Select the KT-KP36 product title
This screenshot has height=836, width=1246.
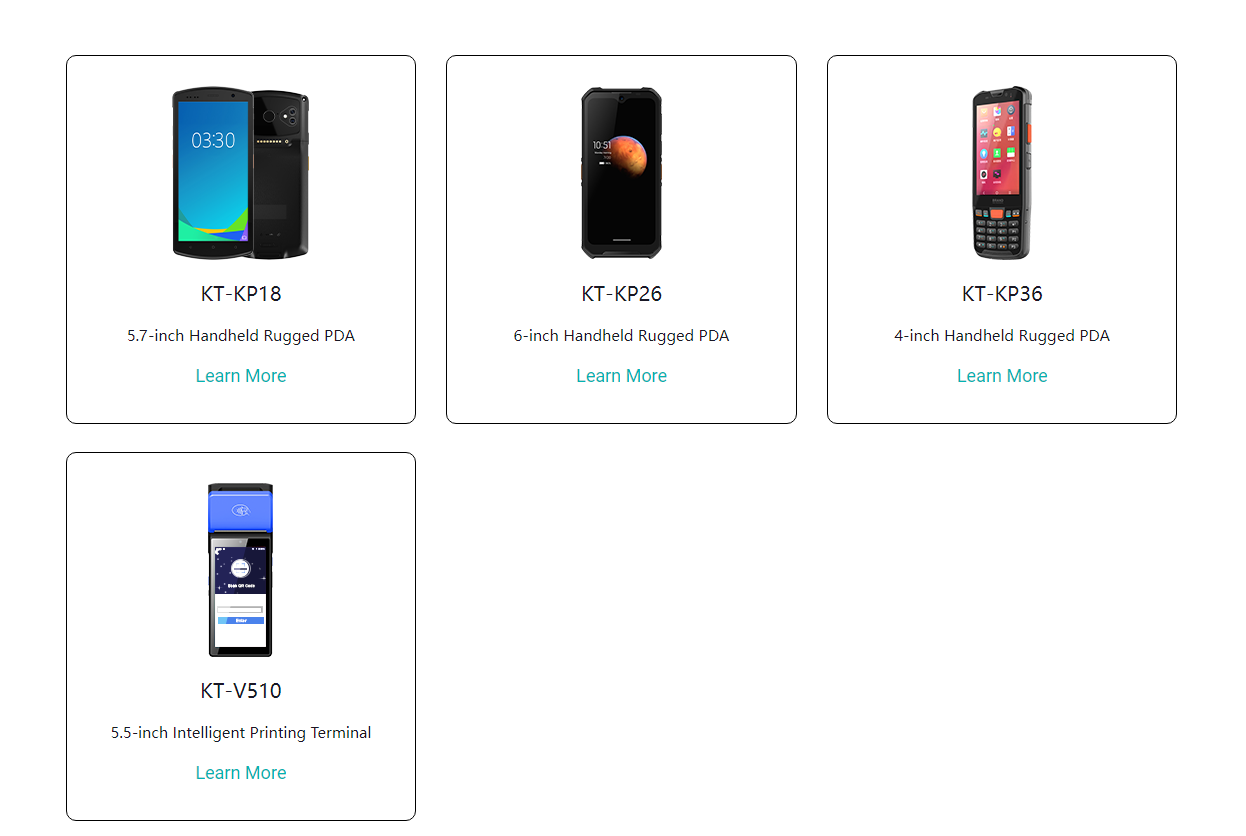click(1002, 294)
